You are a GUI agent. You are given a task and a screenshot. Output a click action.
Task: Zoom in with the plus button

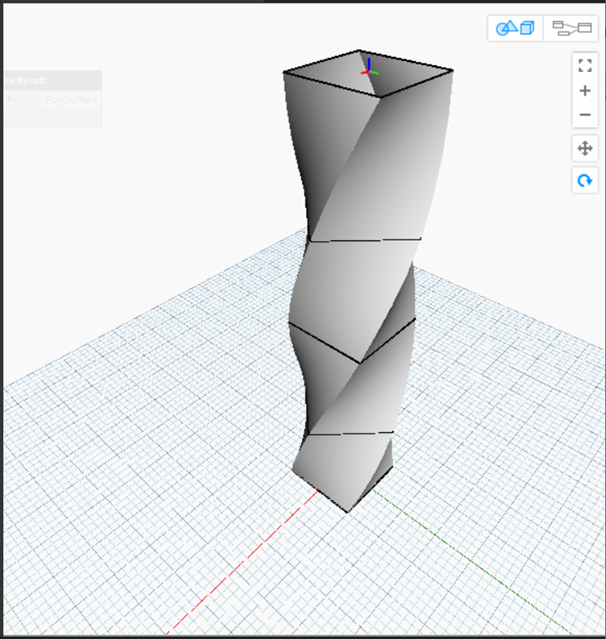pos(585,90)
